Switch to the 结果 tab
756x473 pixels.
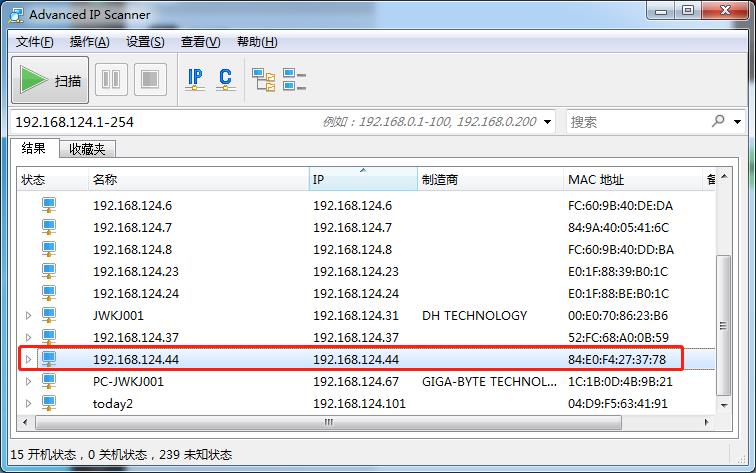34,149
